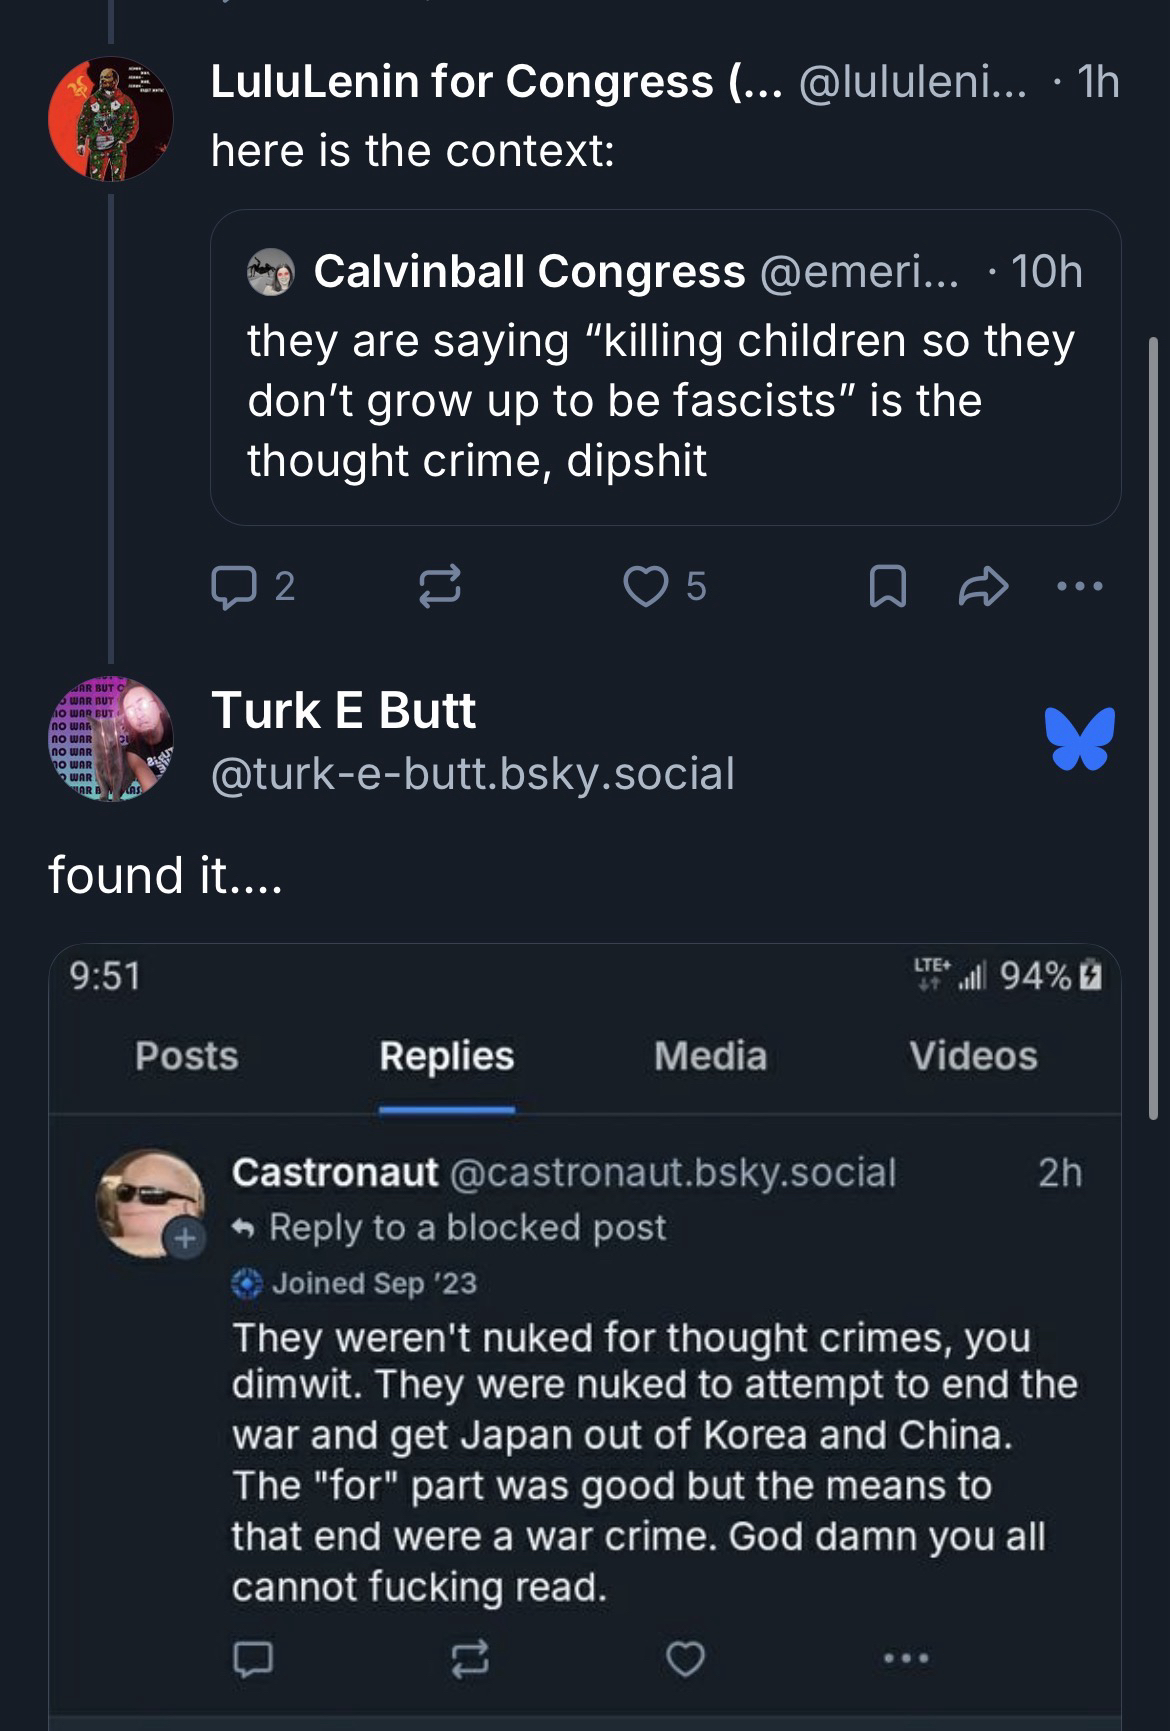
Task: Open three-dot menu on Castronaut's reply
Action: pyautogui.click(x=906, y=1659)
